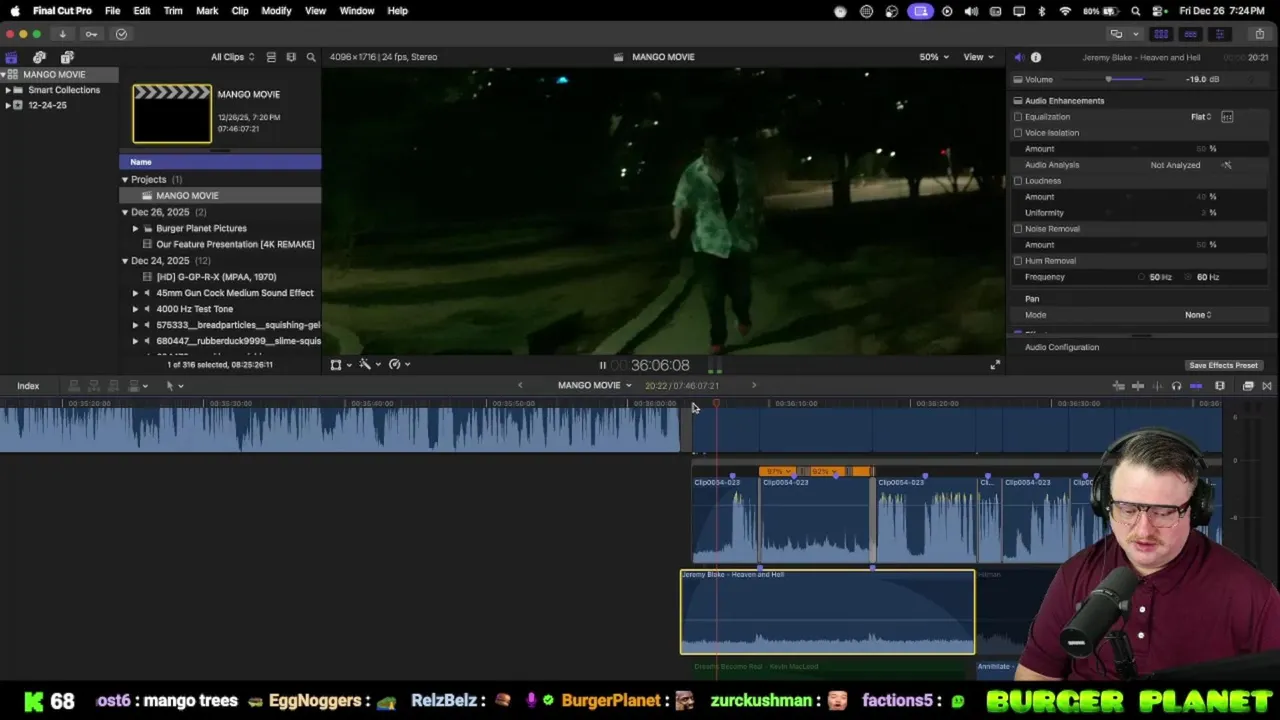Pause playback in the viewer
The height and width of the screenshot is (720, 1280).
(602, 366)
